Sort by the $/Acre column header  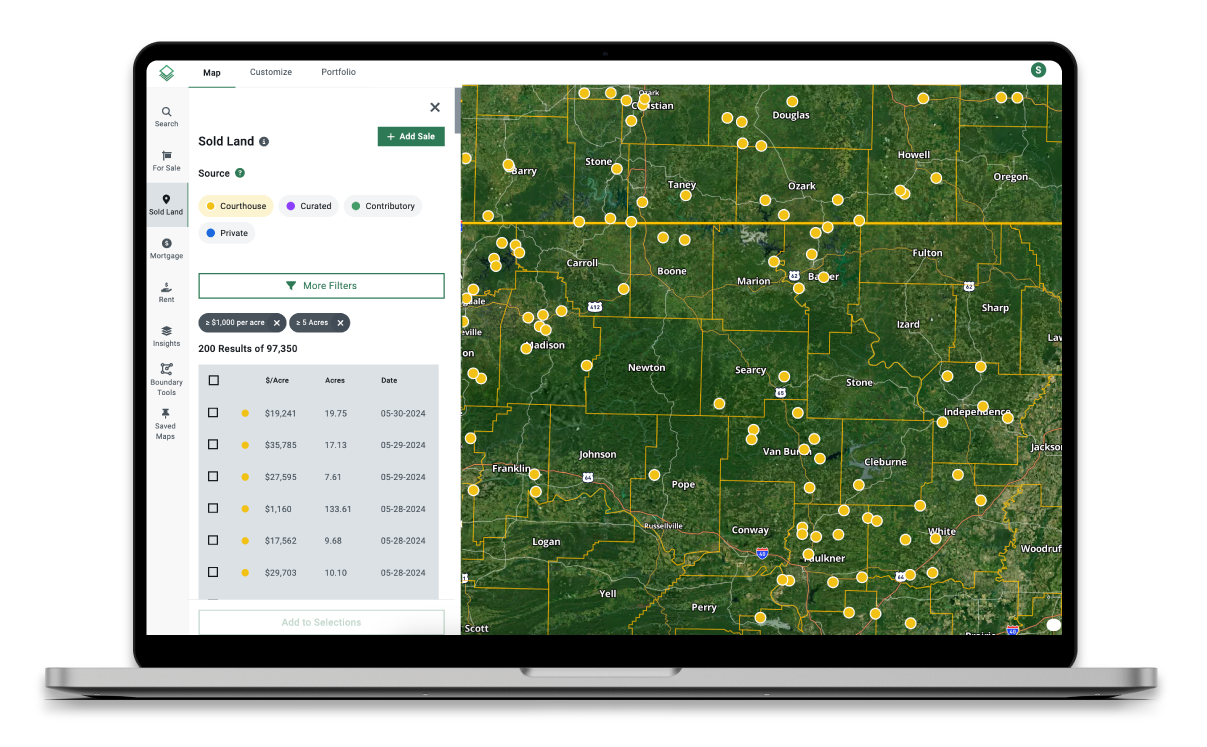(277, 381)
